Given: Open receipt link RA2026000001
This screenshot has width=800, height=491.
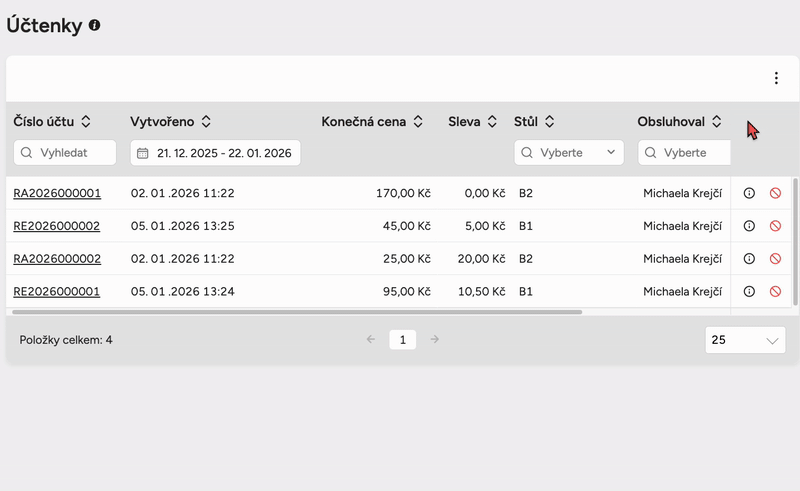Looking at the screenshot, I should point(57,193).
